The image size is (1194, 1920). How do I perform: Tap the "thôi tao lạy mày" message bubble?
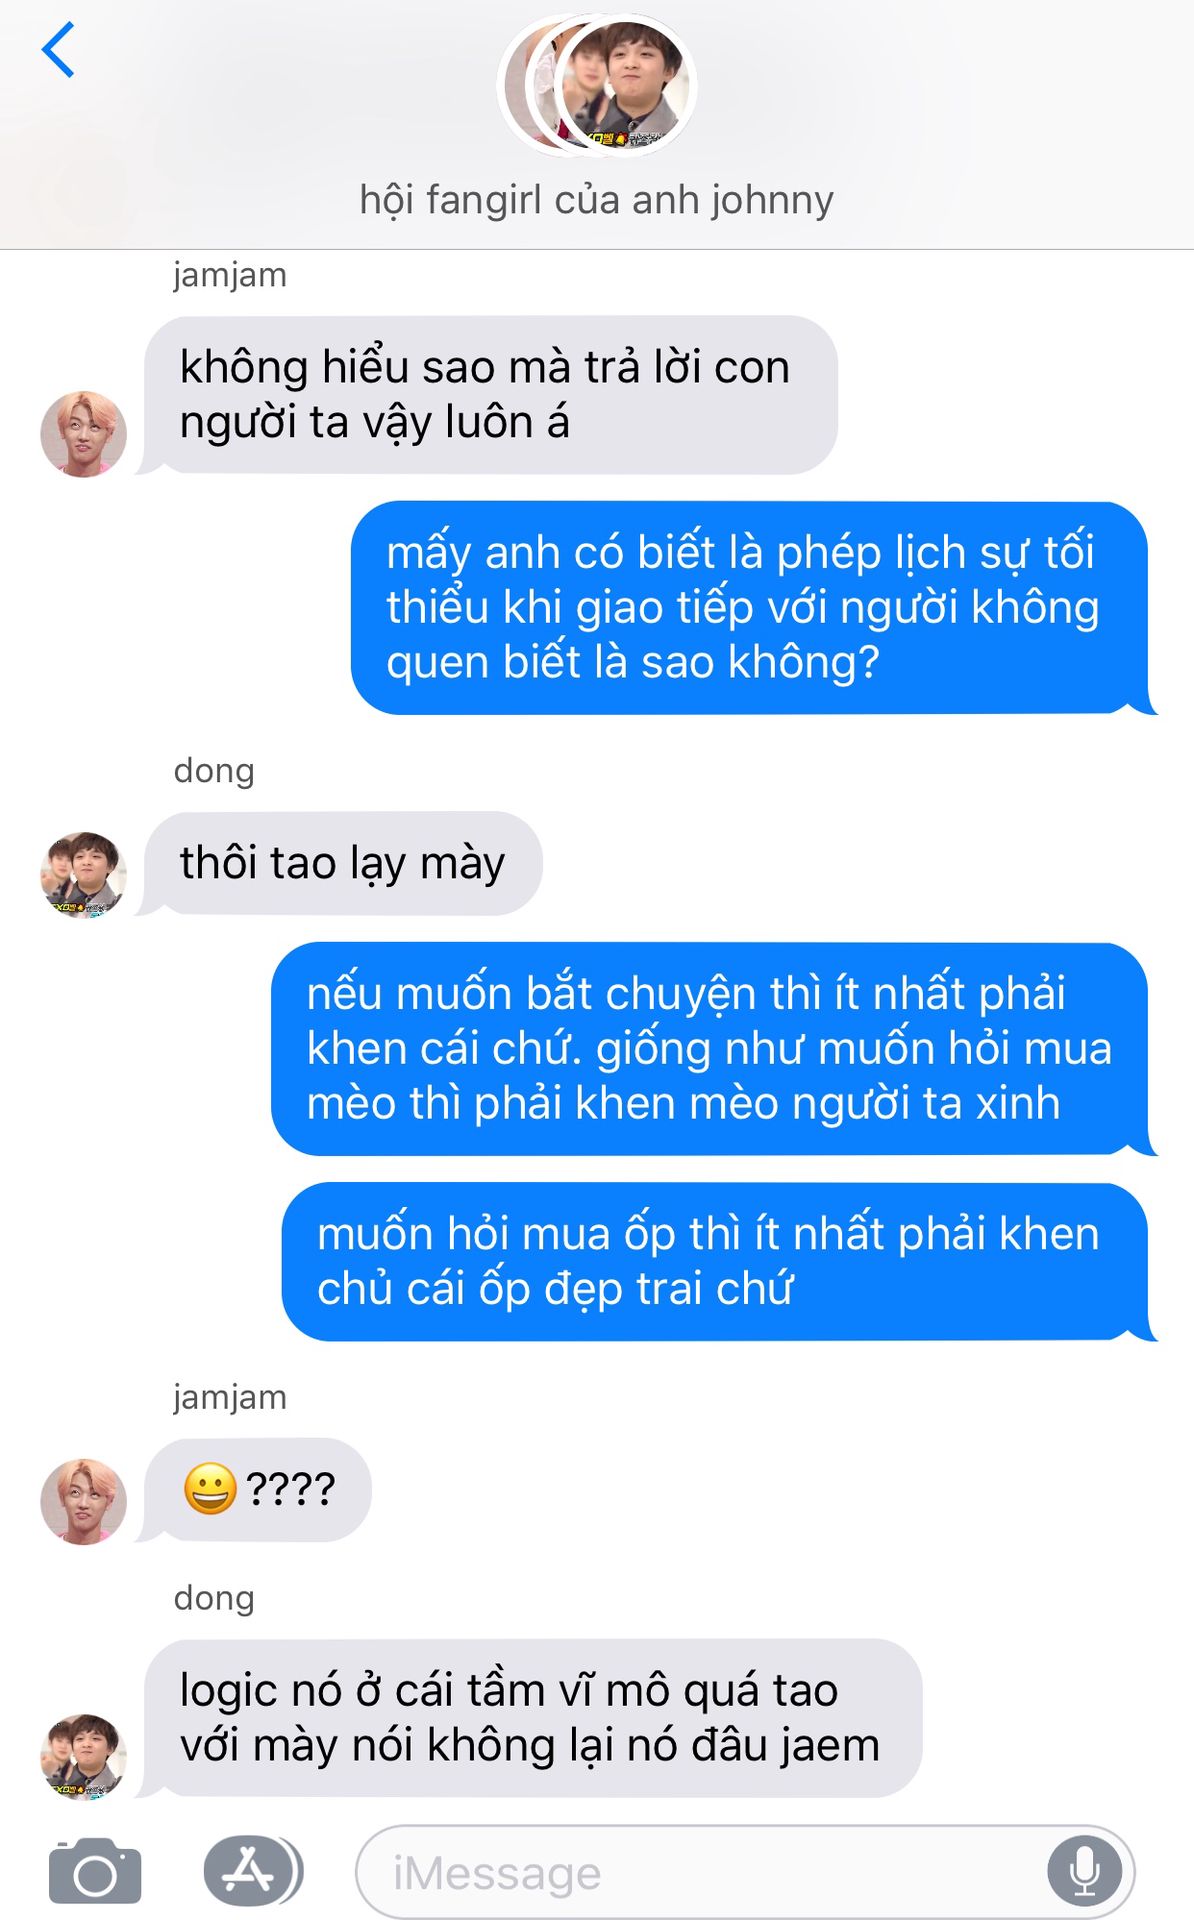pos(342,863)
